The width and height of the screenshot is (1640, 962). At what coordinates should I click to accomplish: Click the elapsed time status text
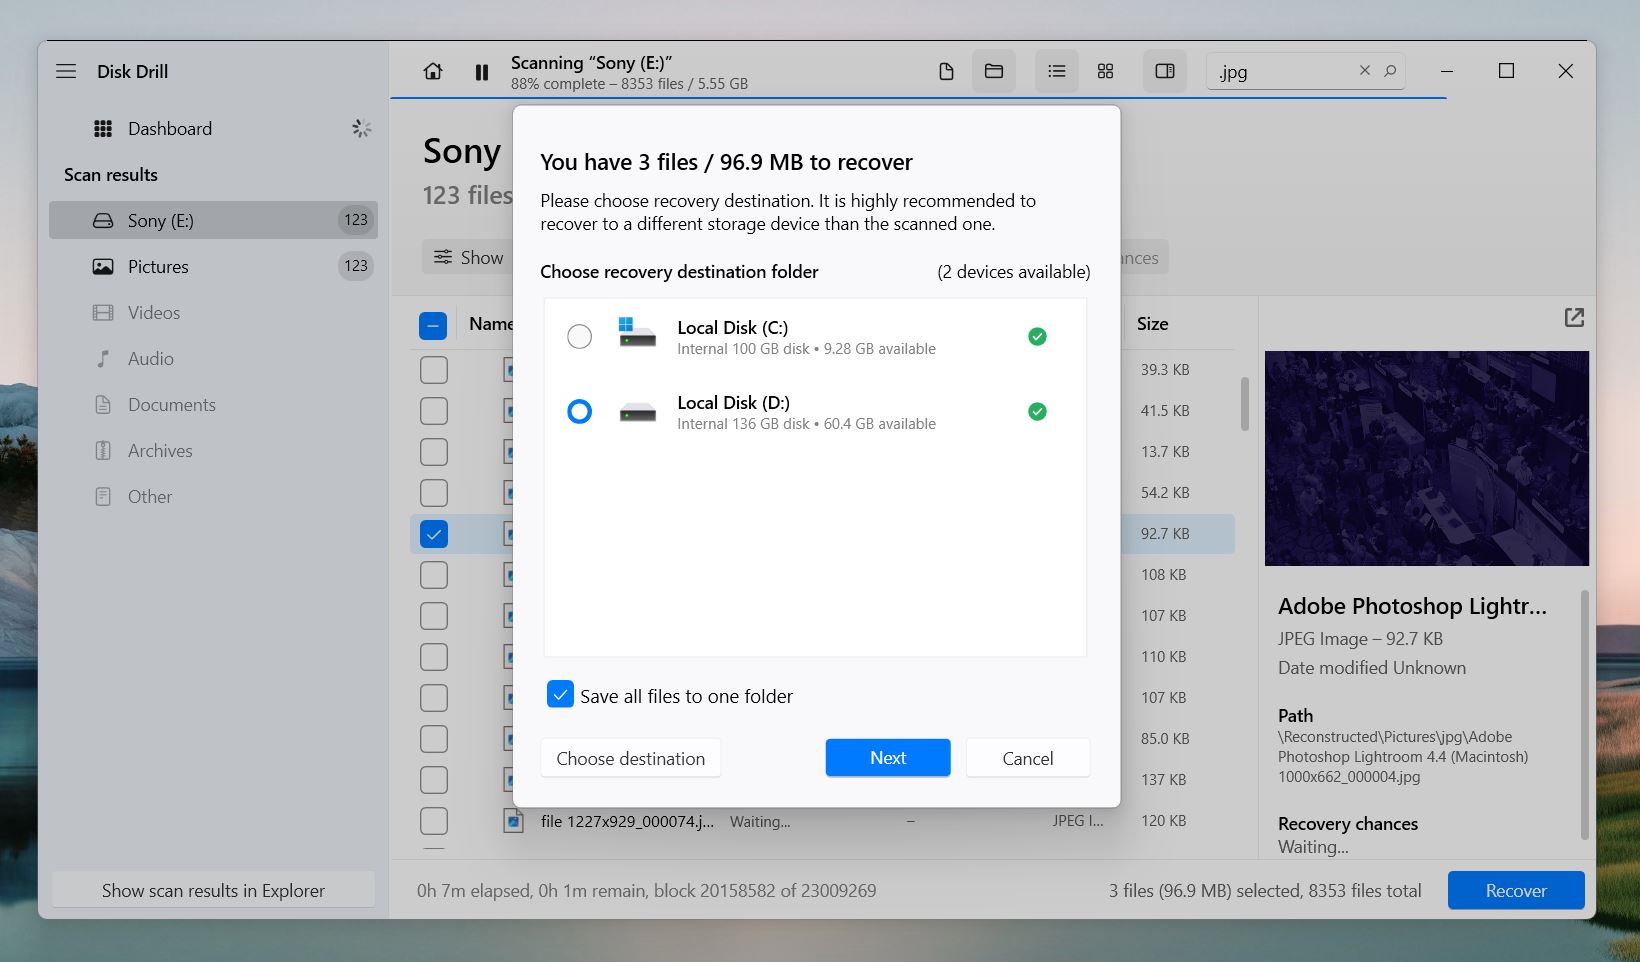[x=646, y=890]
